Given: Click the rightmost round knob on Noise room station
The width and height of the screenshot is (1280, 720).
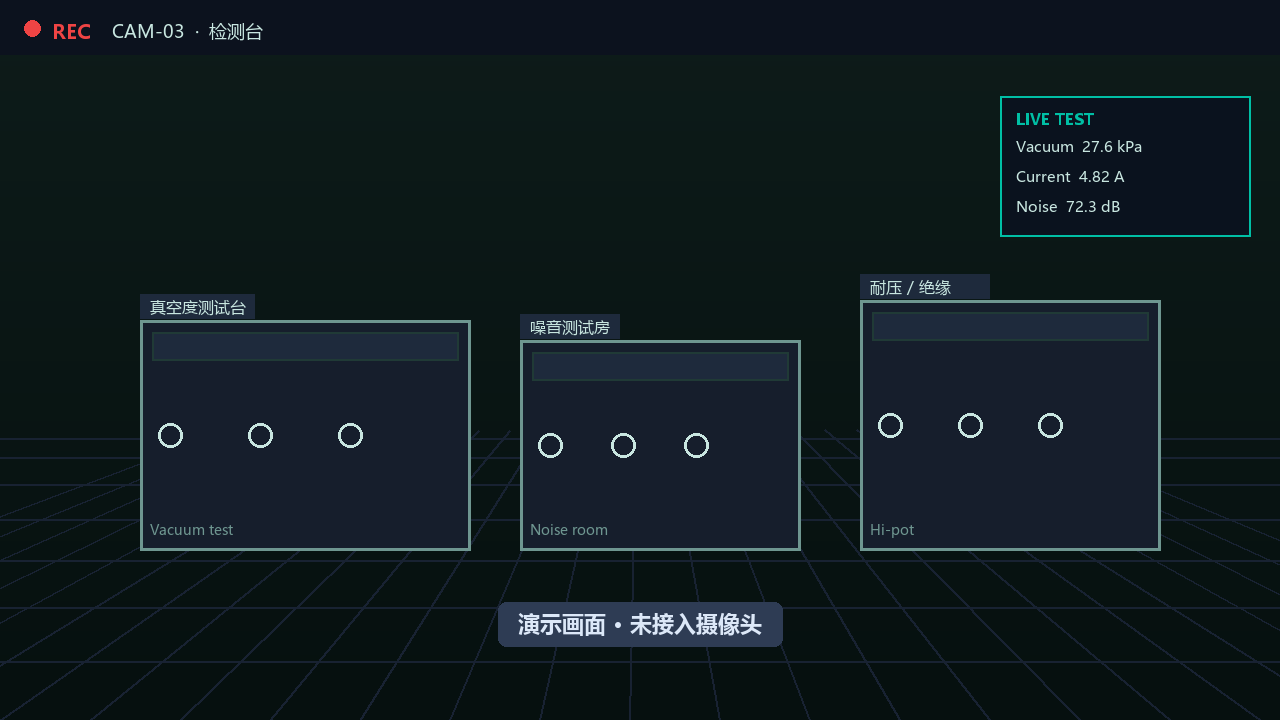Looking at the screenshot, I should pos(696,445).
